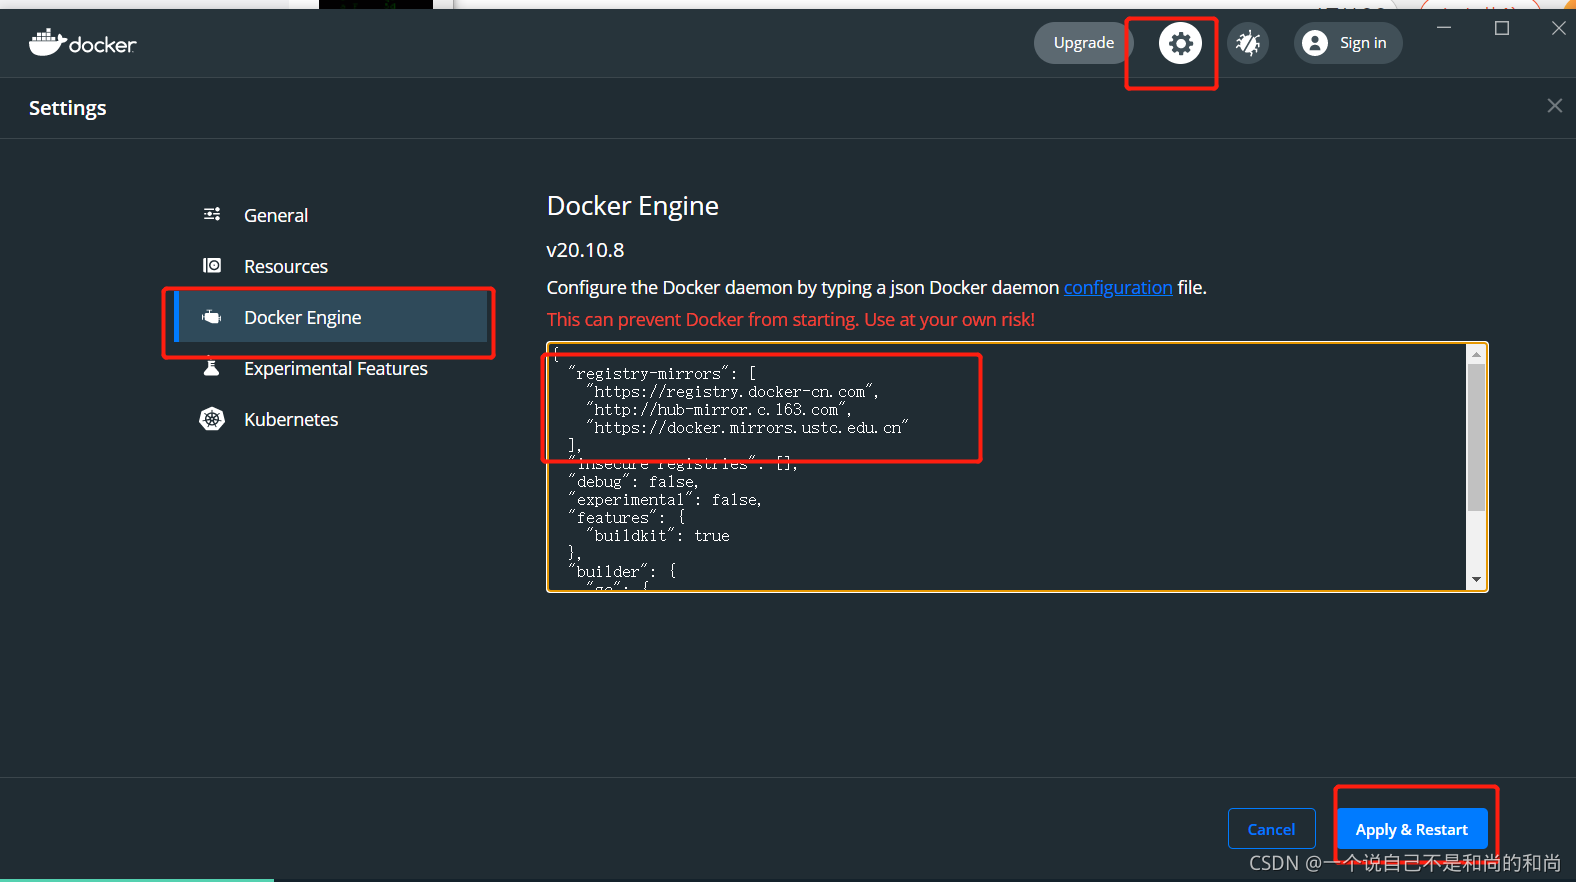This screenshot has width=1576, height=882.
Task: Click the registry.docker-cn.com mirror line
Action: point(732,392)
